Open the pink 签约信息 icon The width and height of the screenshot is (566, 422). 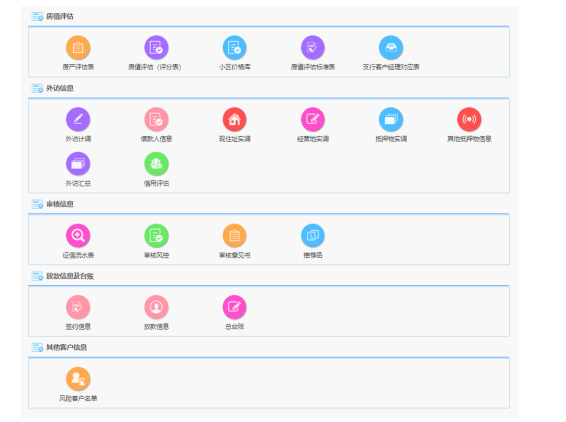[78, 307]
